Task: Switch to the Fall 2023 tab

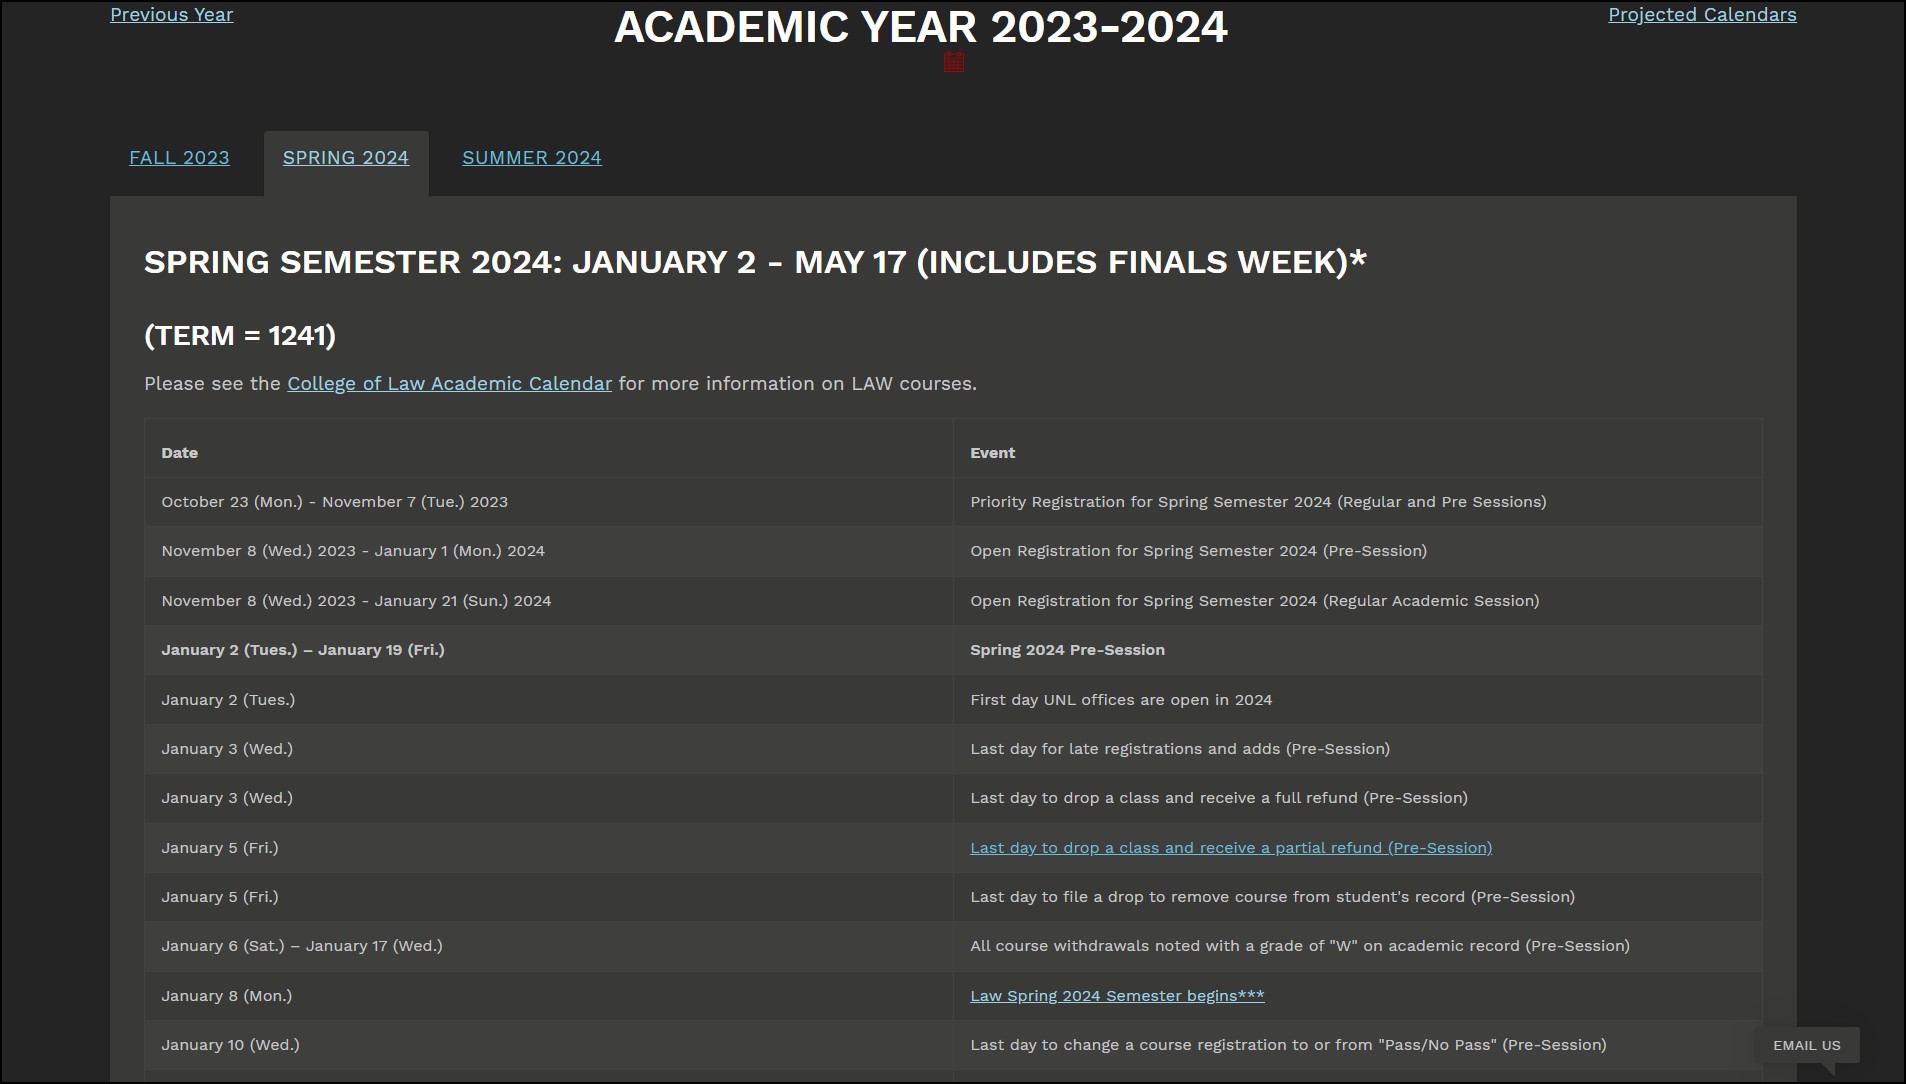Action: 179,158
